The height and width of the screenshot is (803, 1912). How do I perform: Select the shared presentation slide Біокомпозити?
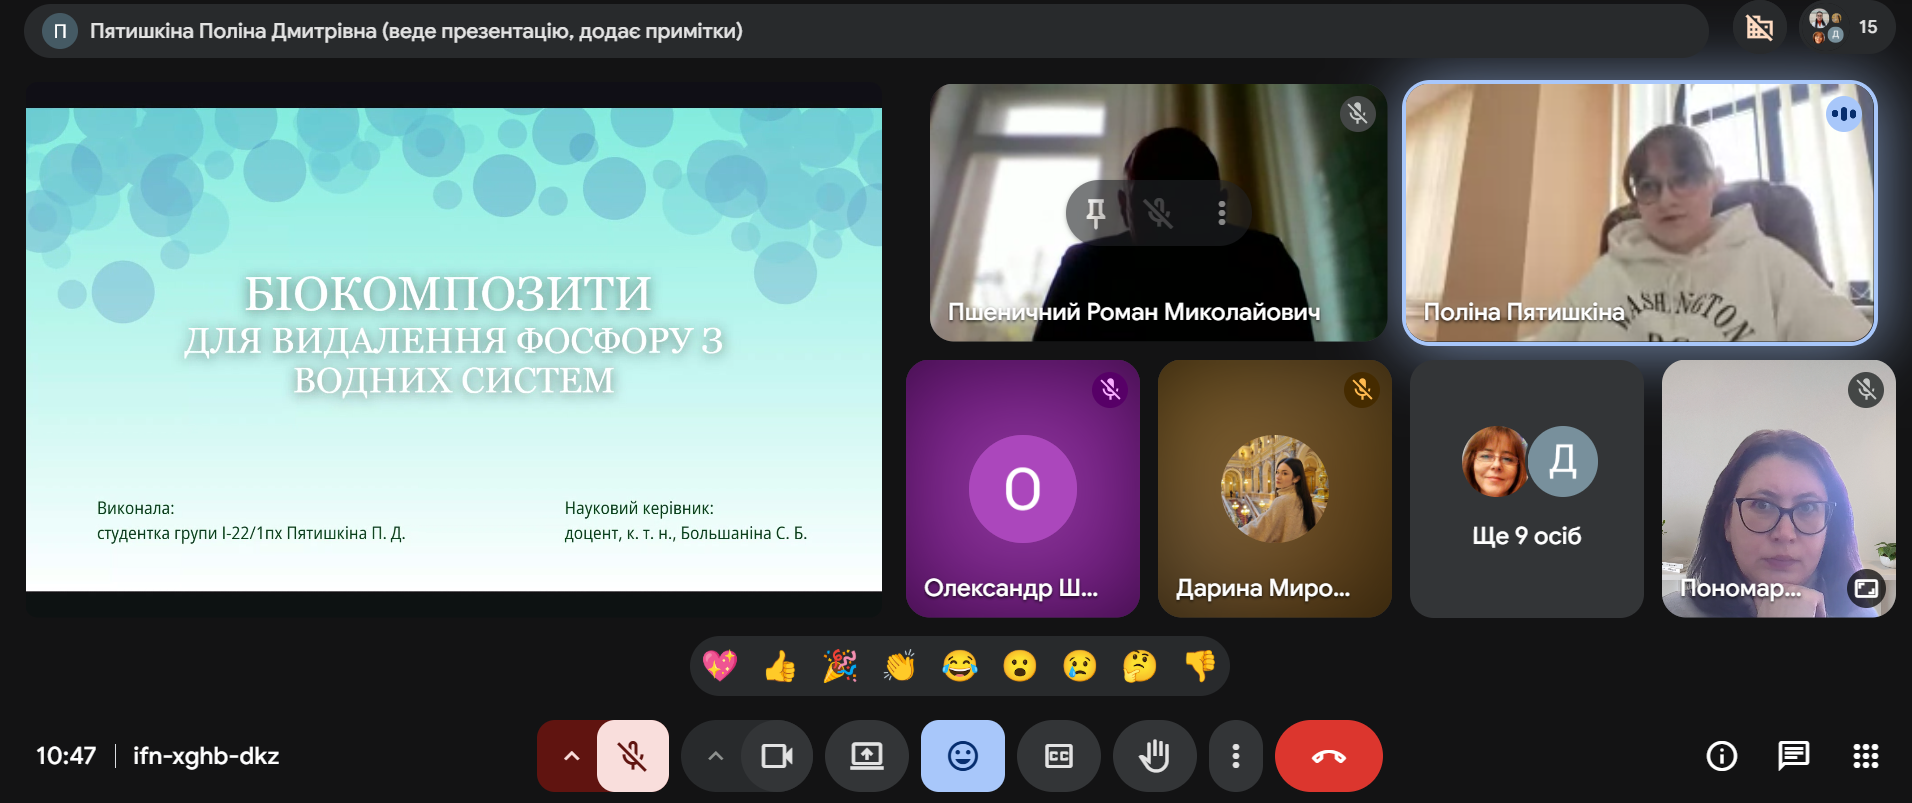click(453, 349)
